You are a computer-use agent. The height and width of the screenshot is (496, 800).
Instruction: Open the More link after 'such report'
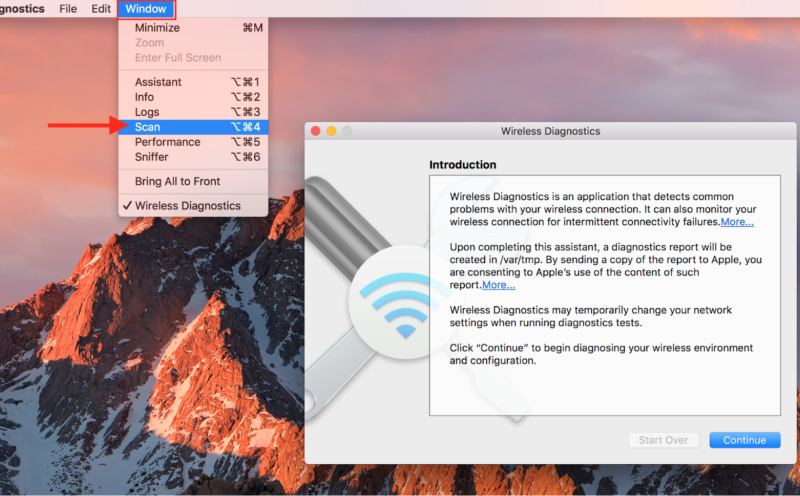(498, 285)
